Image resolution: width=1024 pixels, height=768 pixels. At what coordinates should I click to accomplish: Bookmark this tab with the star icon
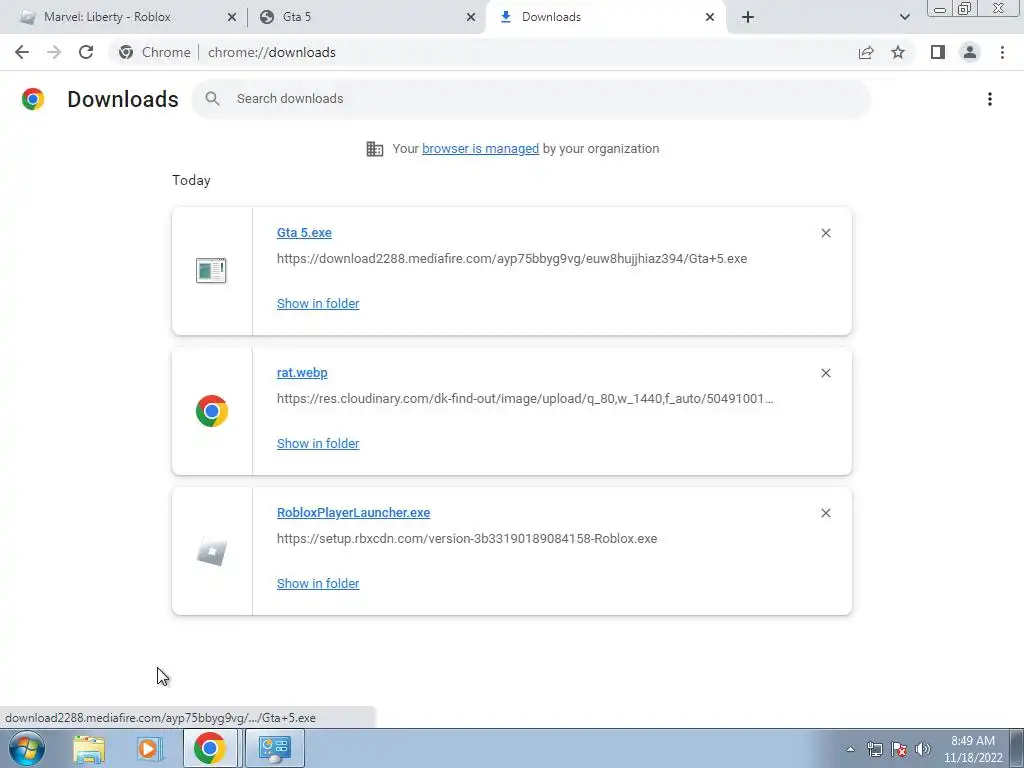point(898,52)
